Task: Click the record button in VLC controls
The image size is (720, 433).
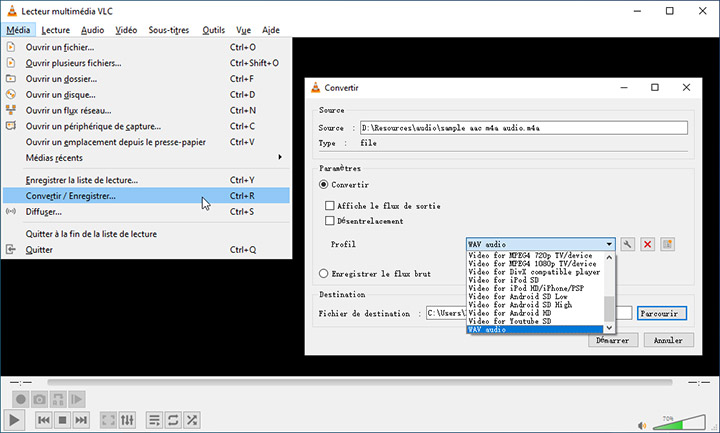Action: click(21, 399)
